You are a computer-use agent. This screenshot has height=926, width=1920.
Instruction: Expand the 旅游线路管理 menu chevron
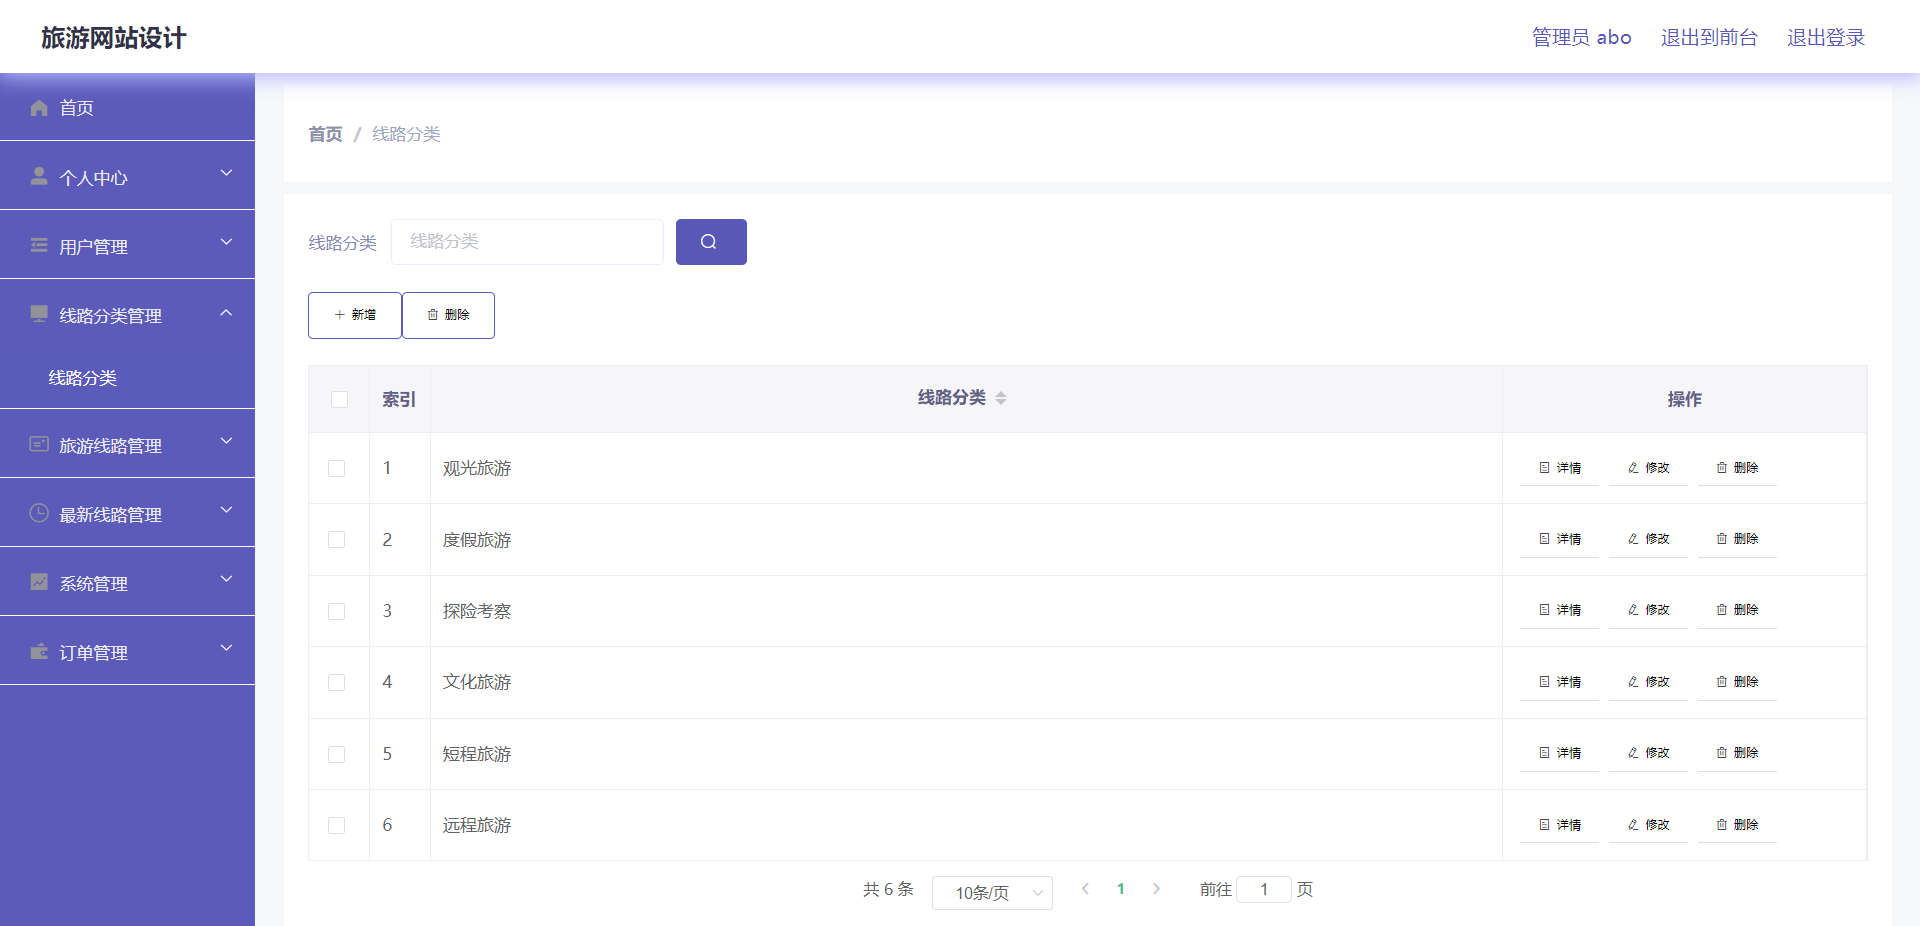tap(226, 443)
